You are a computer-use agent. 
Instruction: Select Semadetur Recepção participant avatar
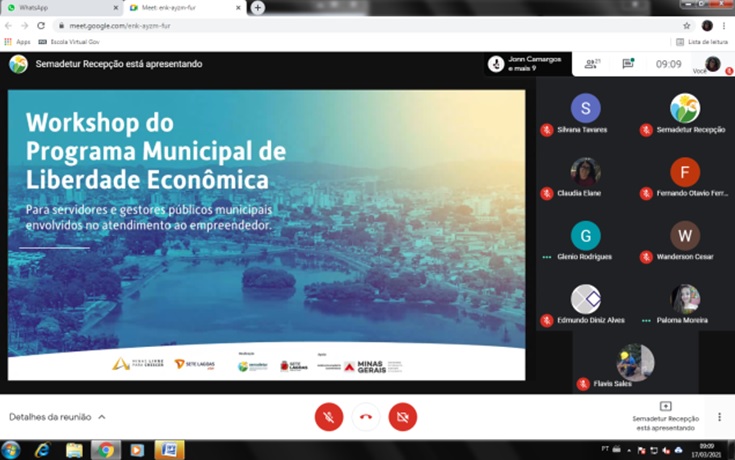[685, 108]
